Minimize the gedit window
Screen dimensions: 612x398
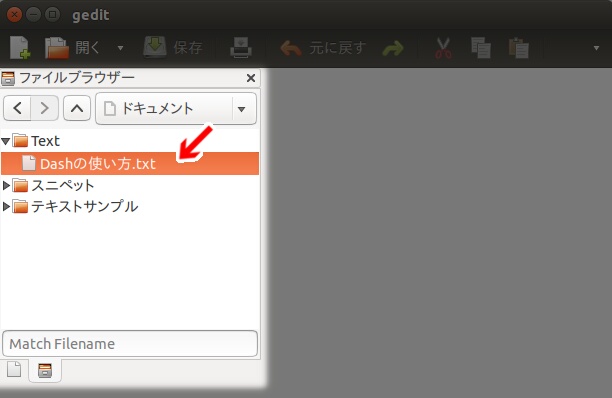tap(34, 15)
